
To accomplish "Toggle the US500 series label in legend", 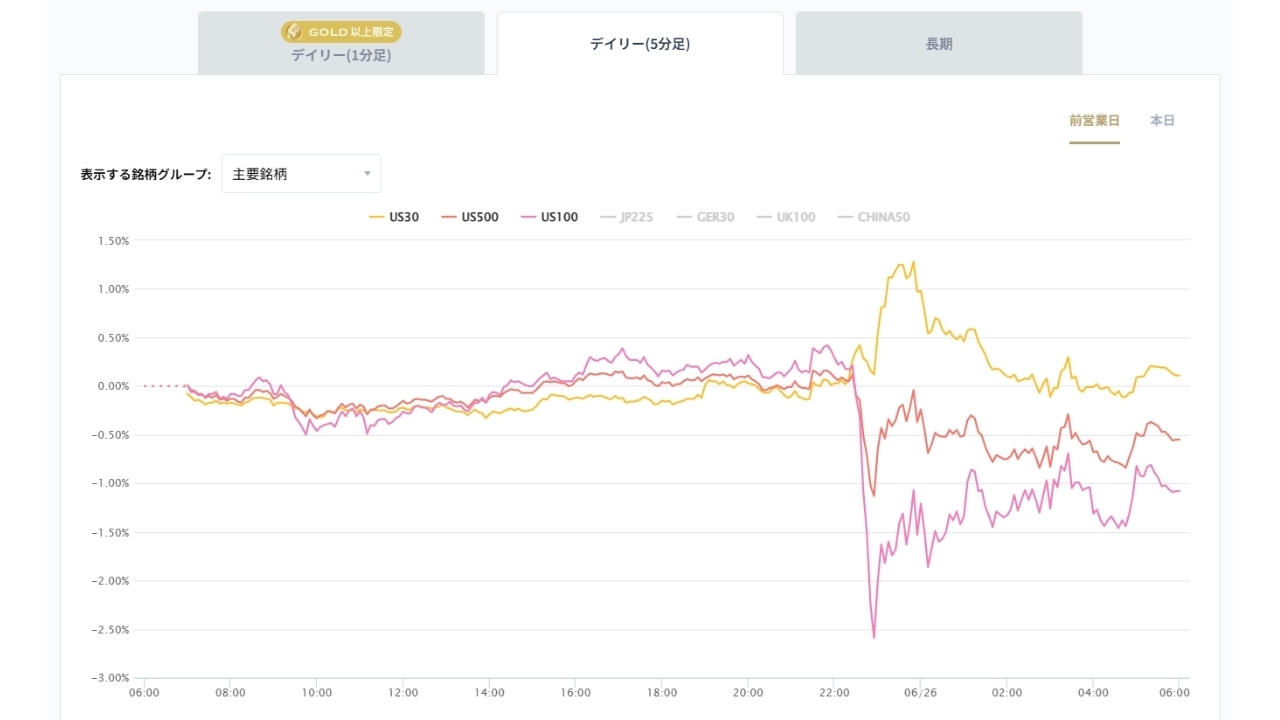I will (x=480, y=217).
